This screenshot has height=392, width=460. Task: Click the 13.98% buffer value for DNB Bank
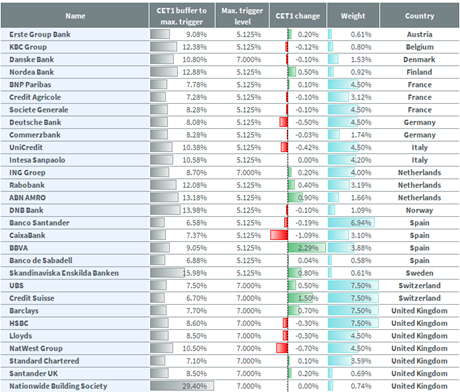pyautogui.click(x=194, y=210)
